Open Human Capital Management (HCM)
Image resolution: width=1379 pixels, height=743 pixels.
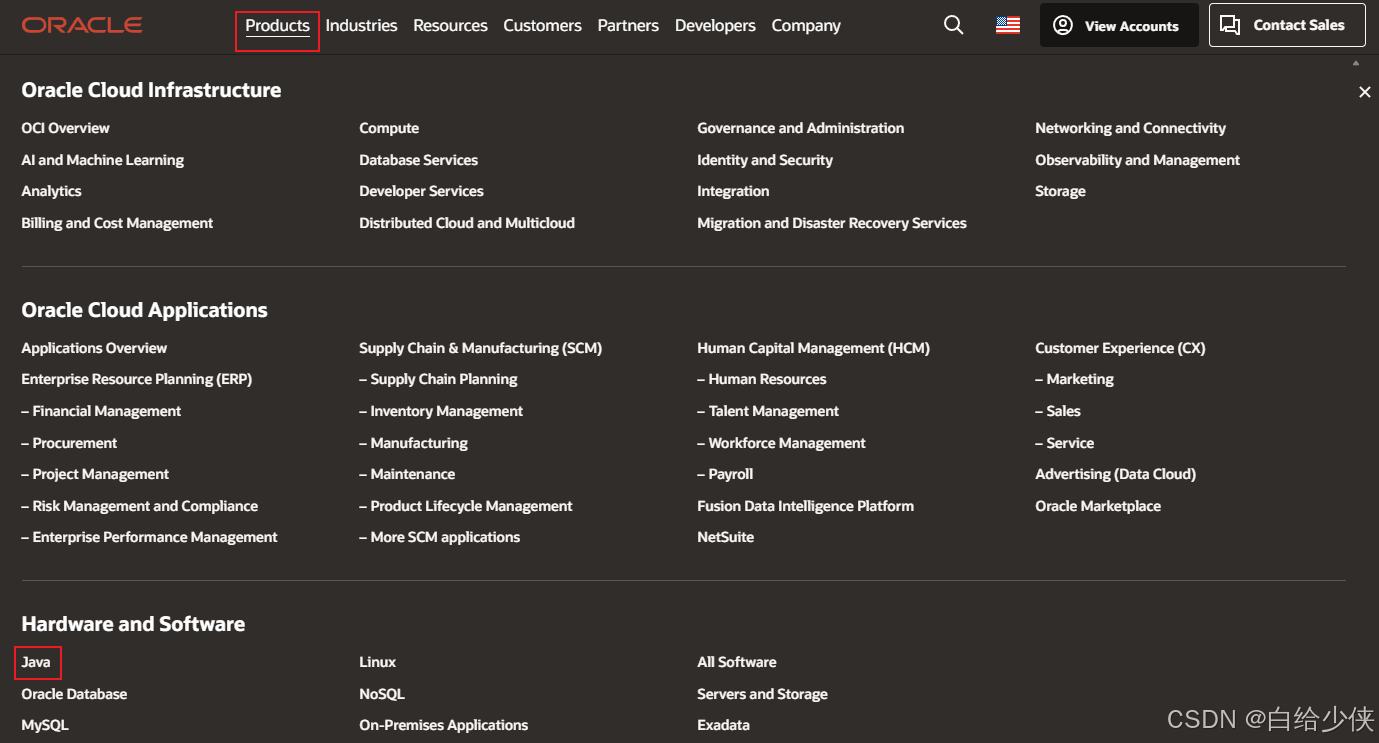[813, 348]
